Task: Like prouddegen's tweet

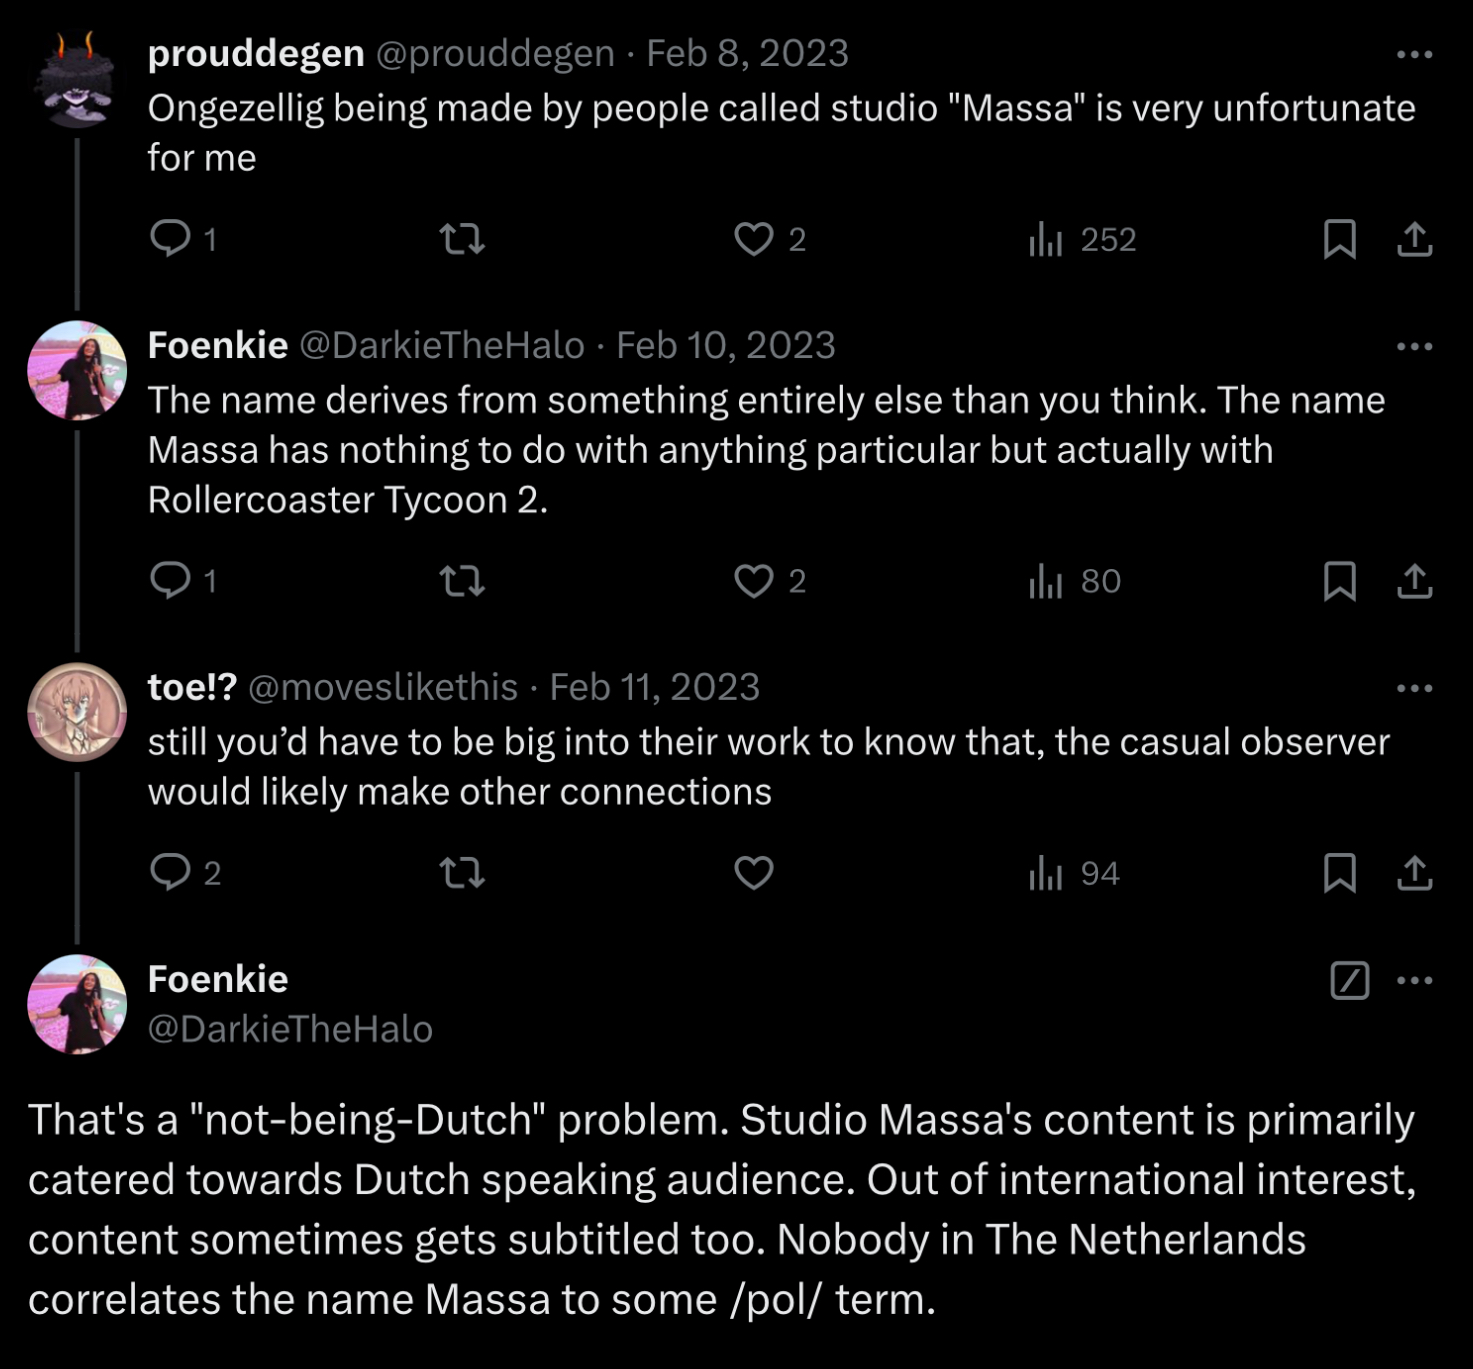Action: (x=754, y=239)
